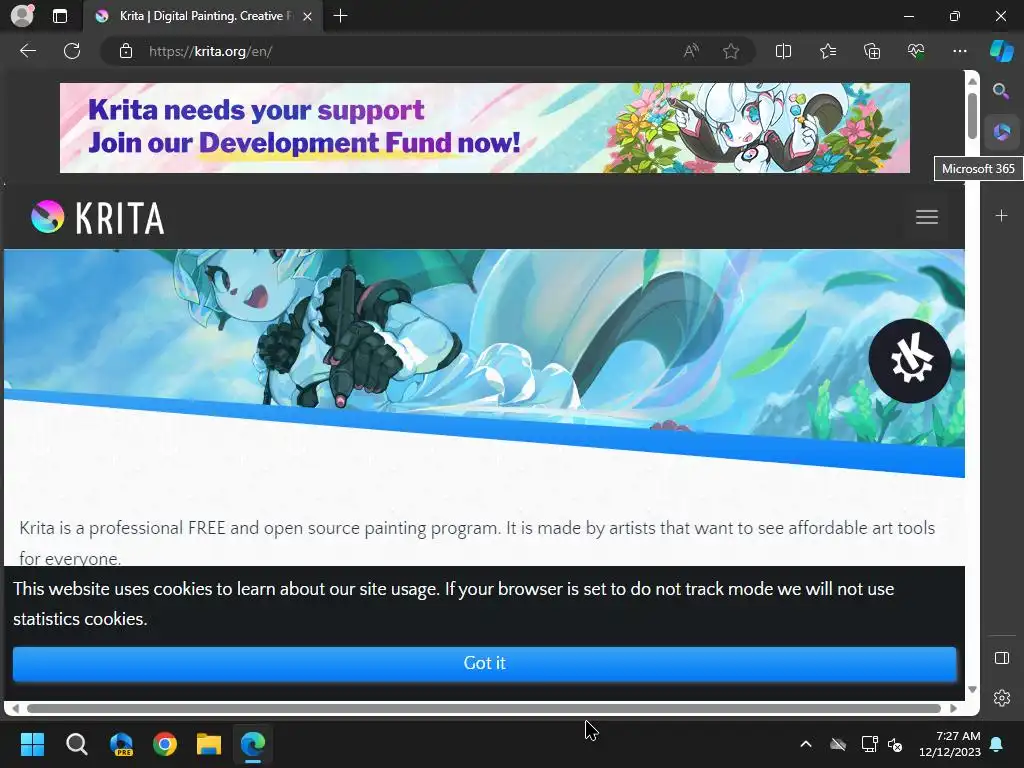Viewport: 1024px width, 768px height.
Task: Open the sidebar search icon
Action: click(x=1001, y=91)
